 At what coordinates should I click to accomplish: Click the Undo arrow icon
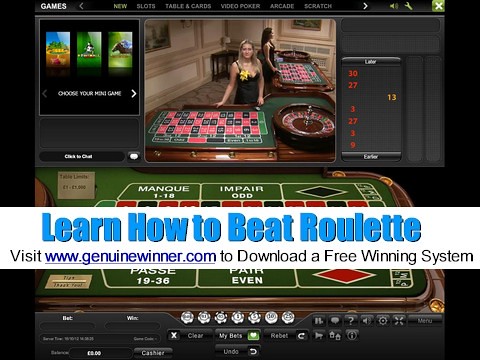253,351
